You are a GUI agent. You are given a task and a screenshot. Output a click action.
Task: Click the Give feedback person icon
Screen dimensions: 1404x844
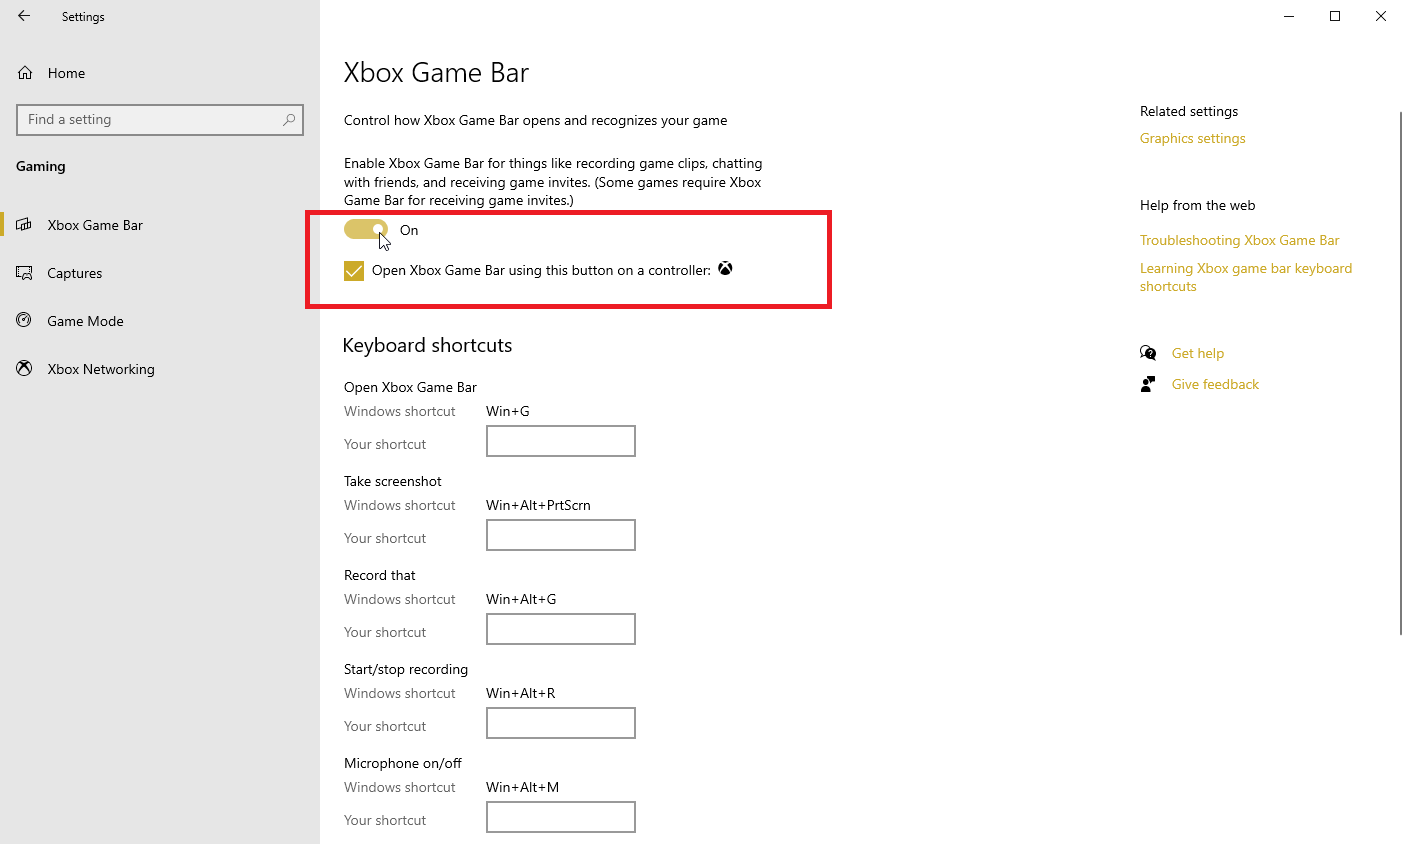pos(1148,384)
